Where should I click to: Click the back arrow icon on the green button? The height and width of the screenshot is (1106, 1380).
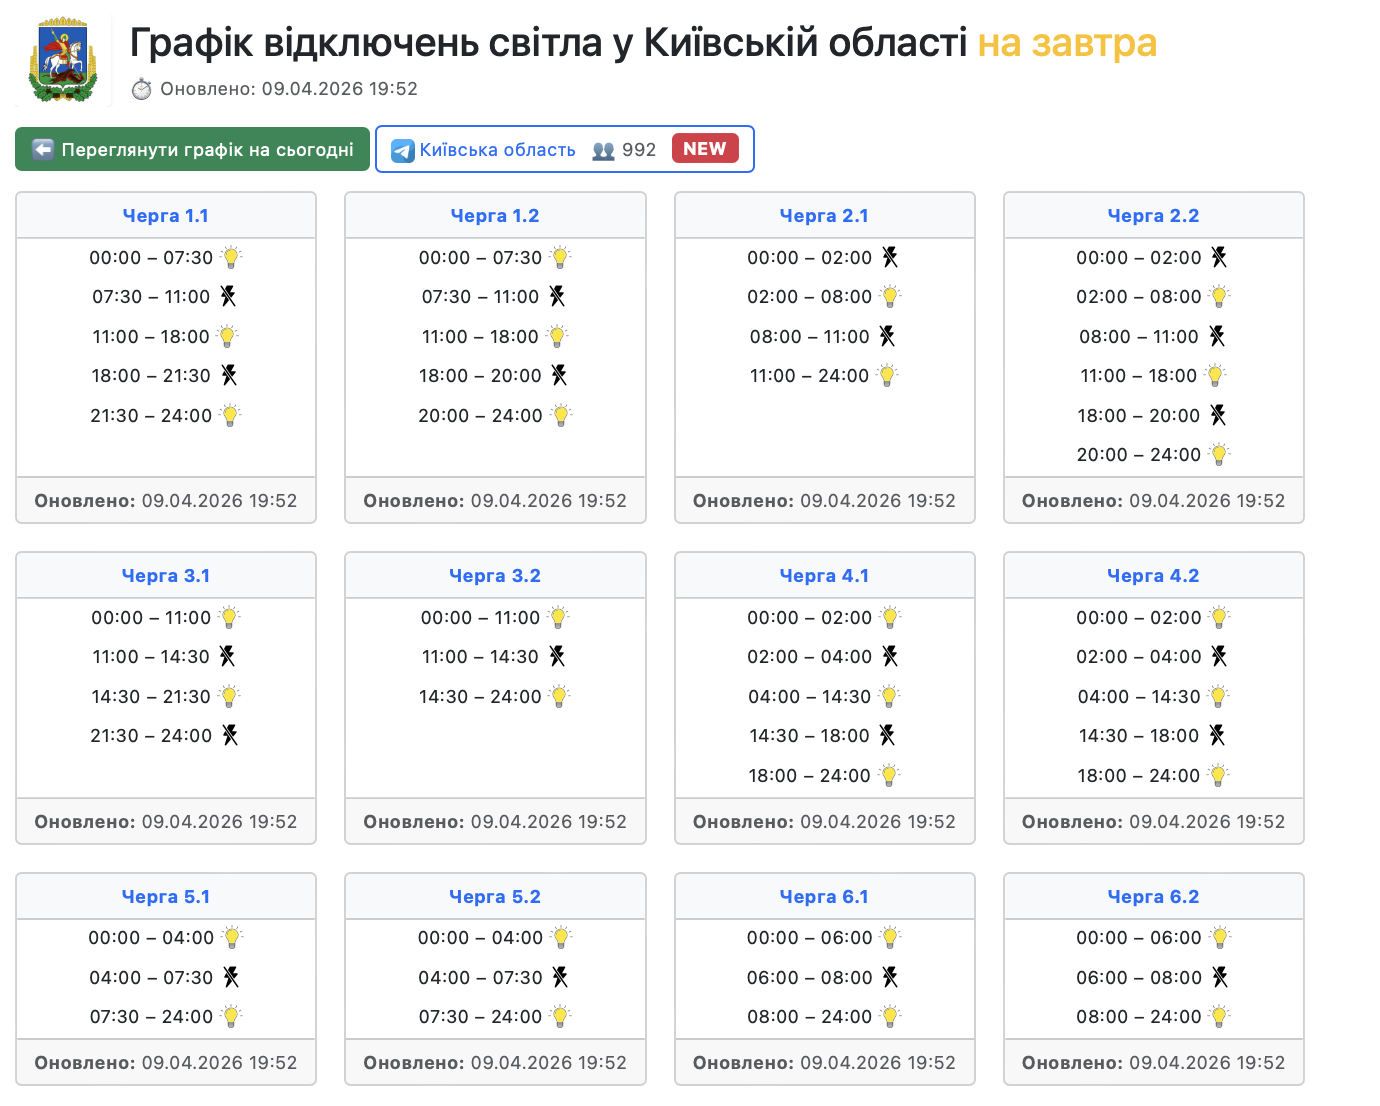pyautogui.click(x=43, y=150)
